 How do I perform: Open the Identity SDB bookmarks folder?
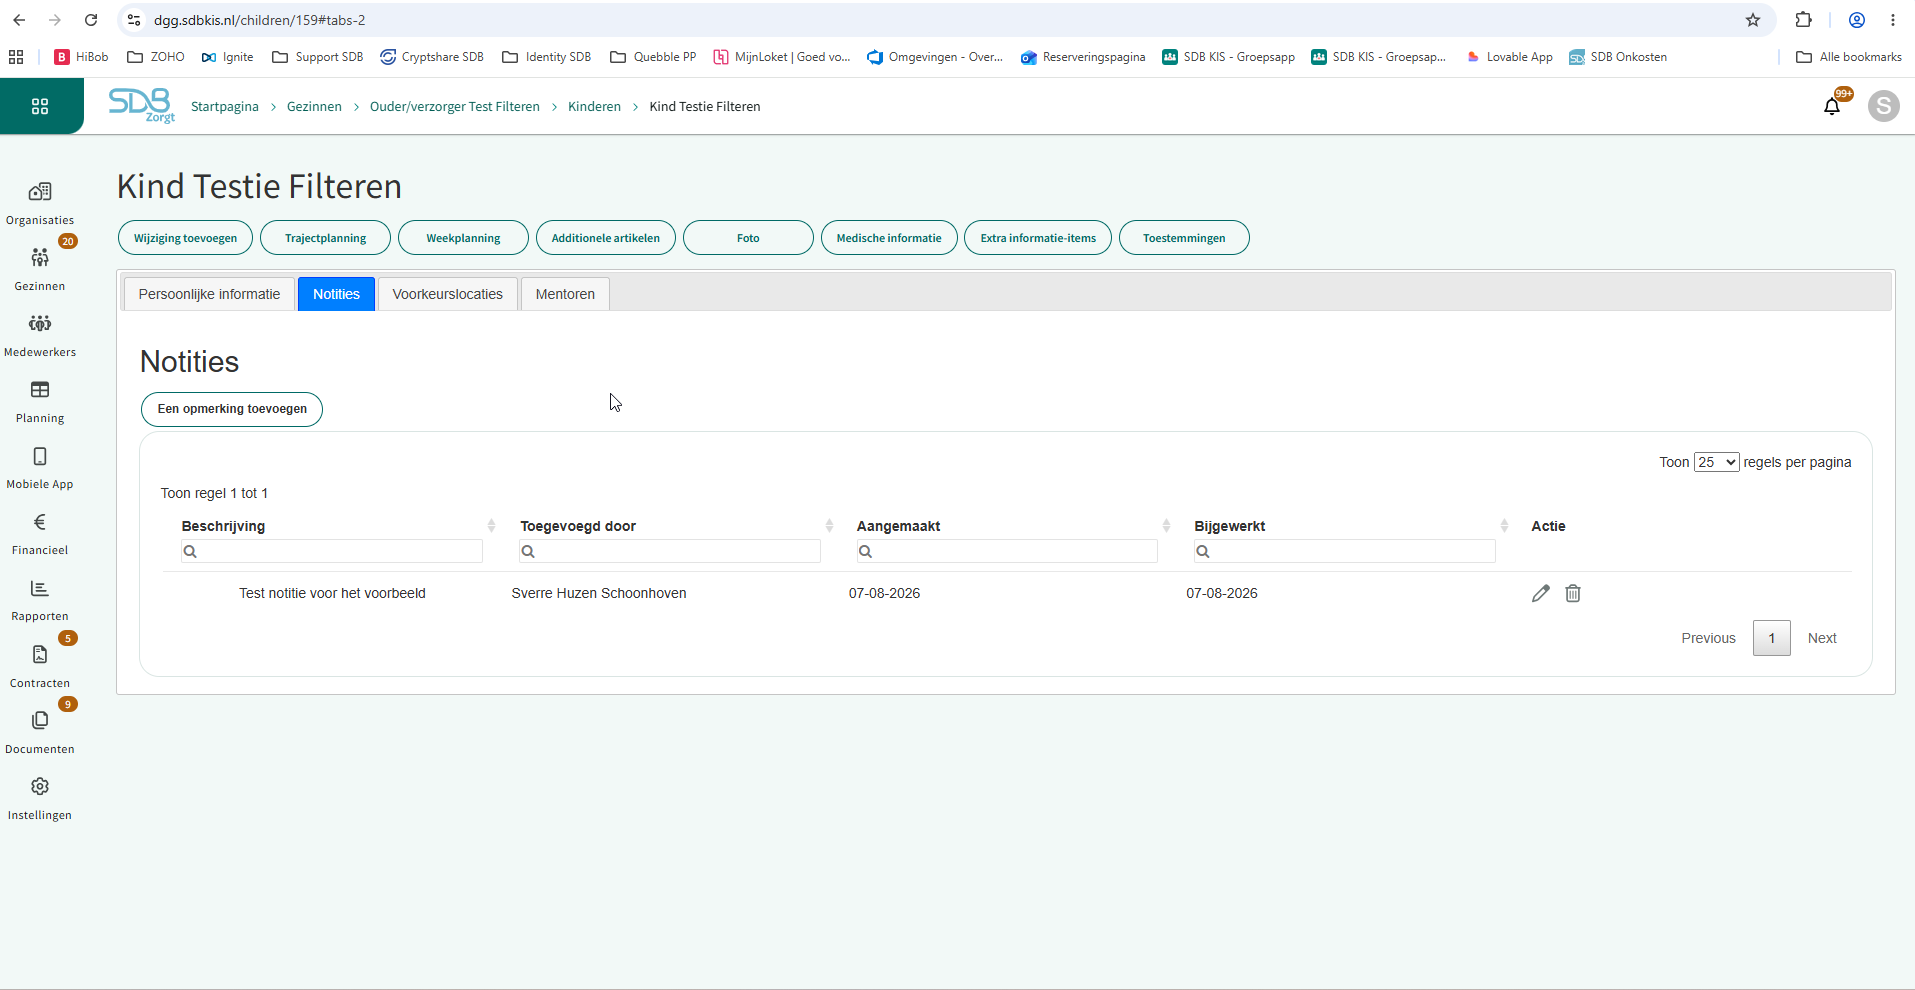(x=546, y=57)
